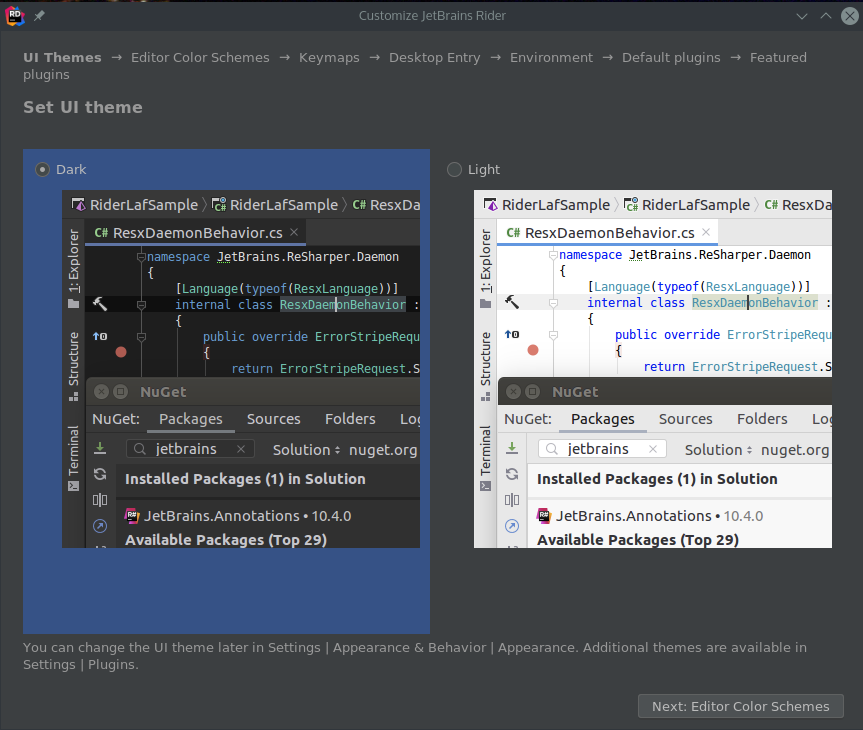The image size is (863, 730).
Task: Click the Featured plugins breadcrumb step
Action: (x=778, y=57)
